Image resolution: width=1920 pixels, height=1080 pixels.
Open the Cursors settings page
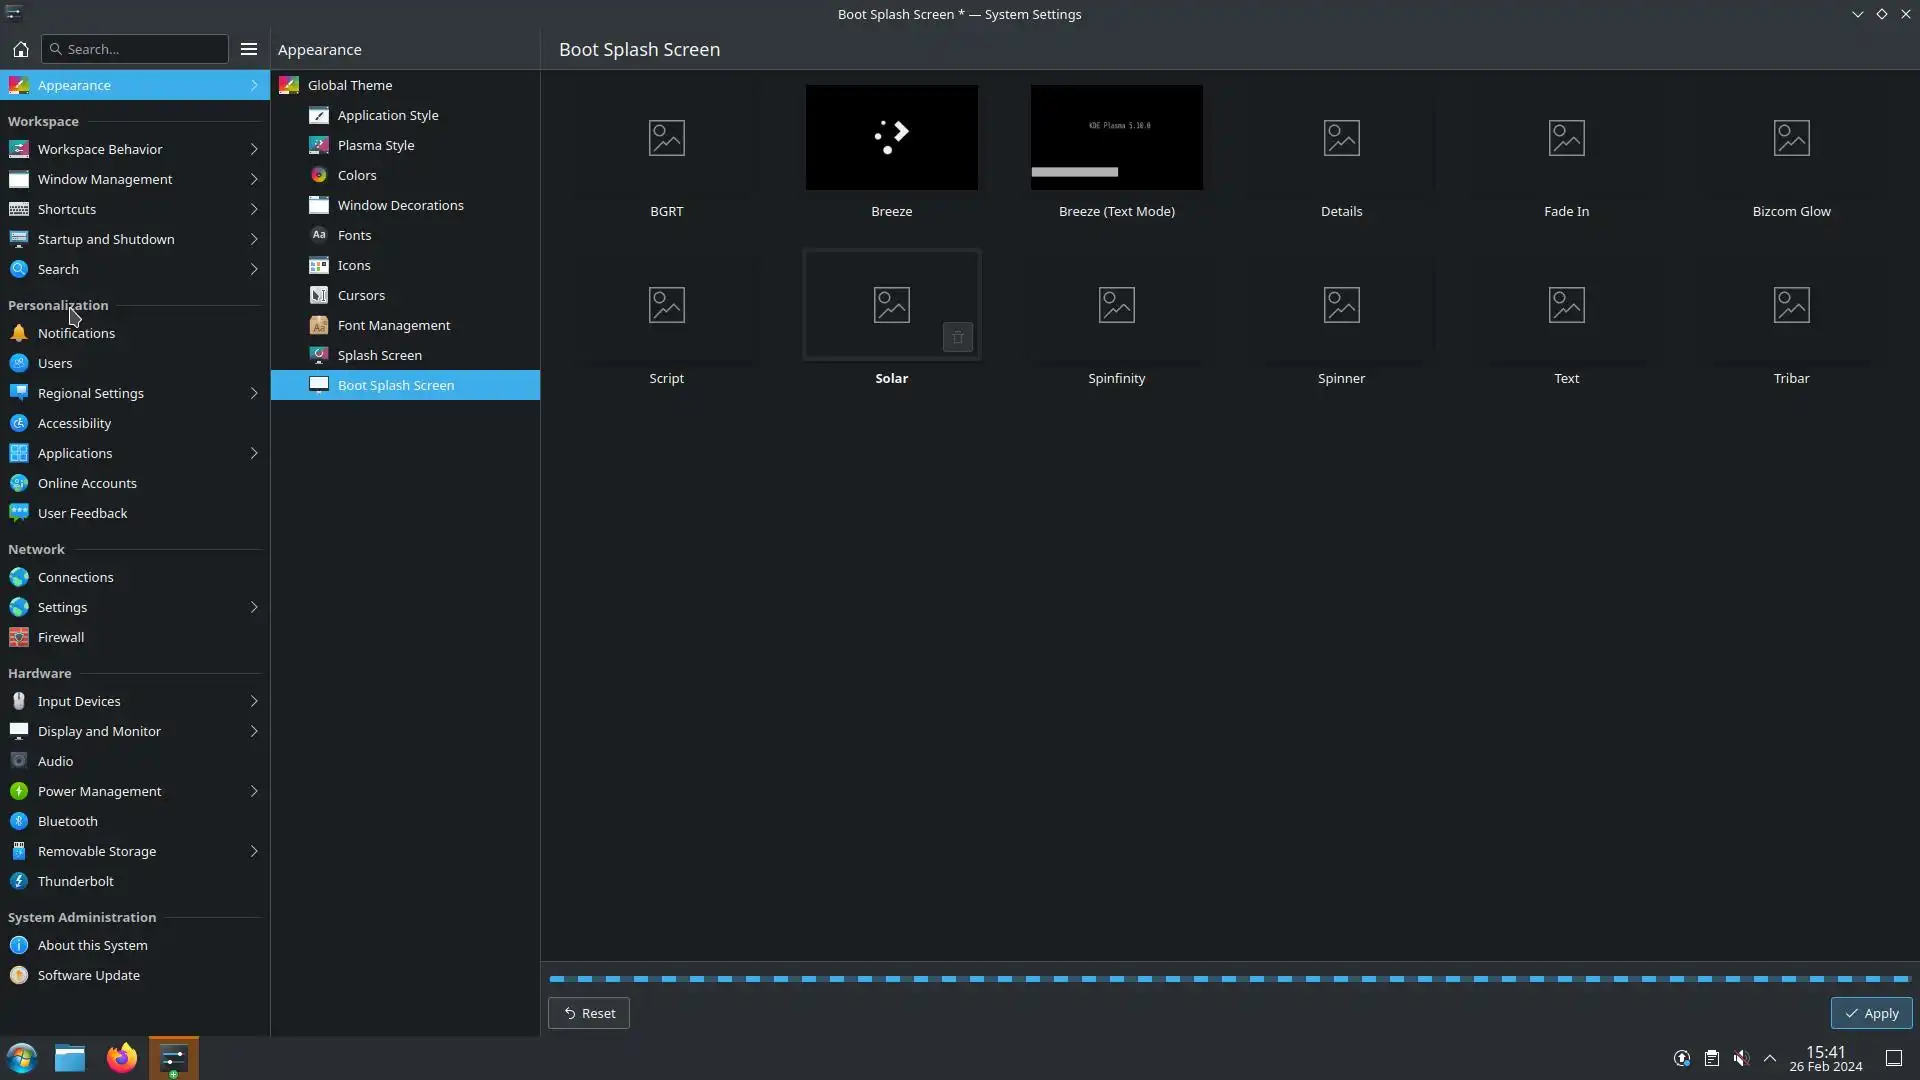(361, 295)
